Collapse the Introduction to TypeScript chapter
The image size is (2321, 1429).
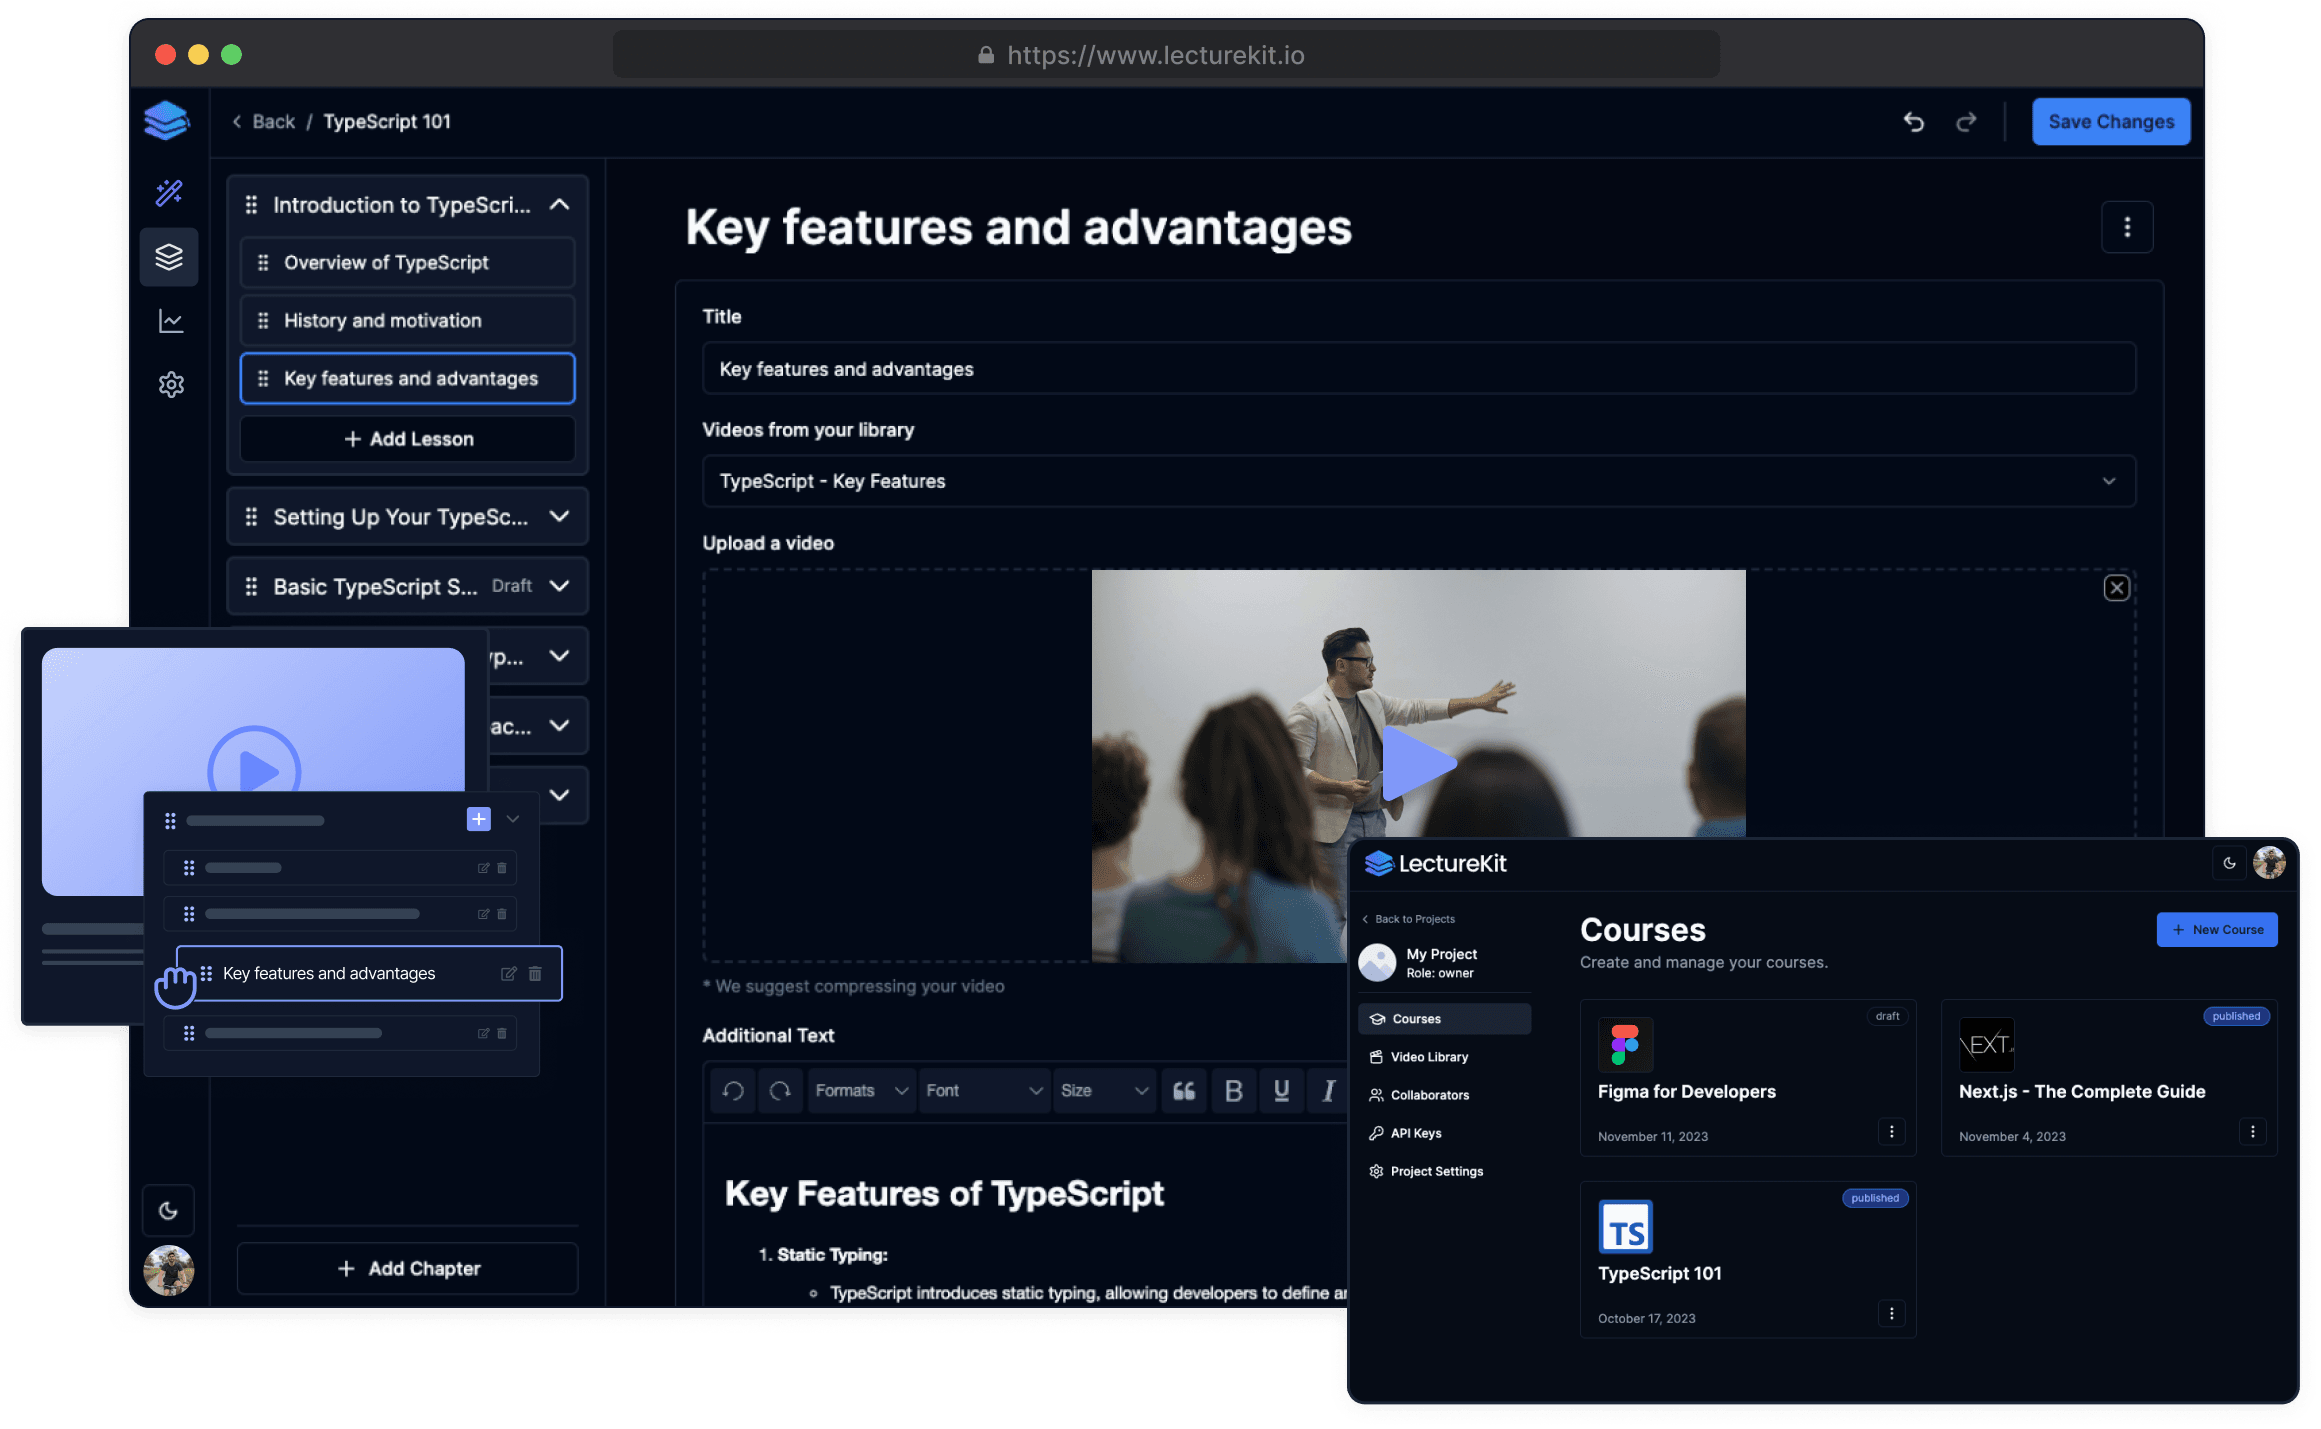pos(560,205)
